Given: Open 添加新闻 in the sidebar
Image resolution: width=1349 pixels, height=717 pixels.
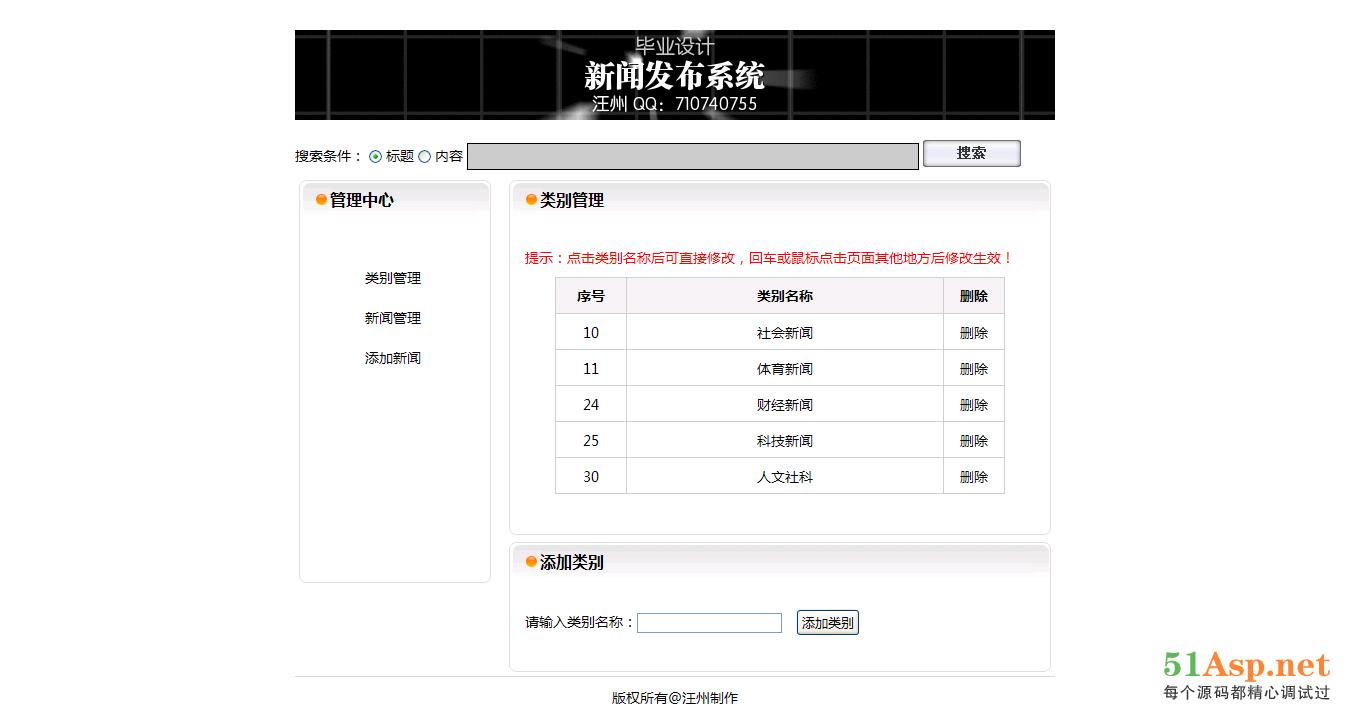Looking at the screenshot, I should coord(392,358).
